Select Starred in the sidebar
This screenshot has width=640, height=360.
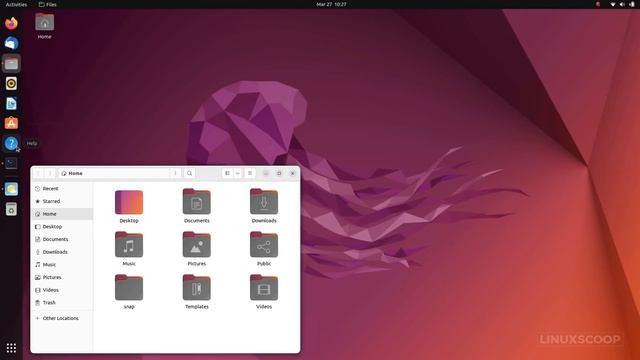pyautogui.click(x=62, y=201)
